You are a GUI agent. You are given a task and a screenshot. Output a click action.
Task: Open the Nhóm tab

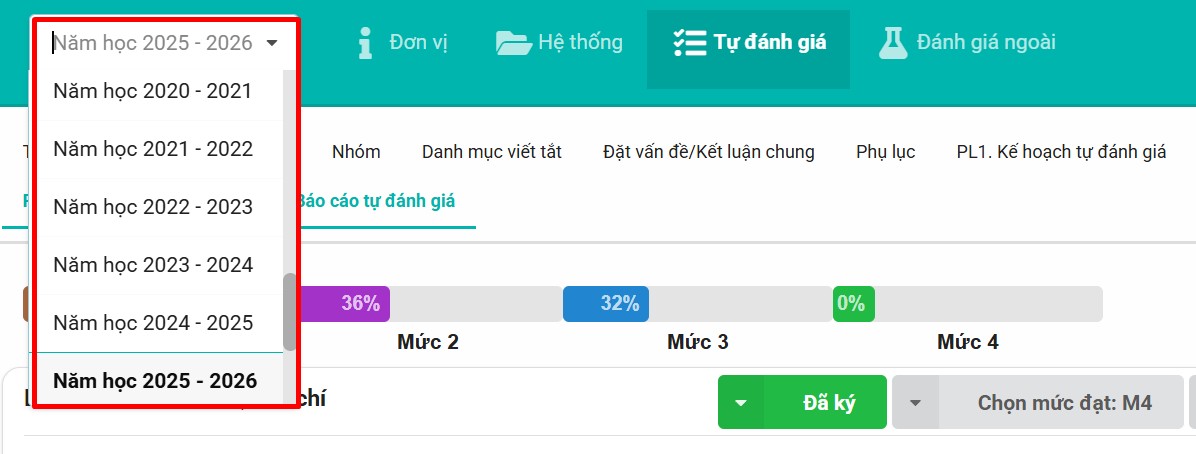[x=356, y=152]
